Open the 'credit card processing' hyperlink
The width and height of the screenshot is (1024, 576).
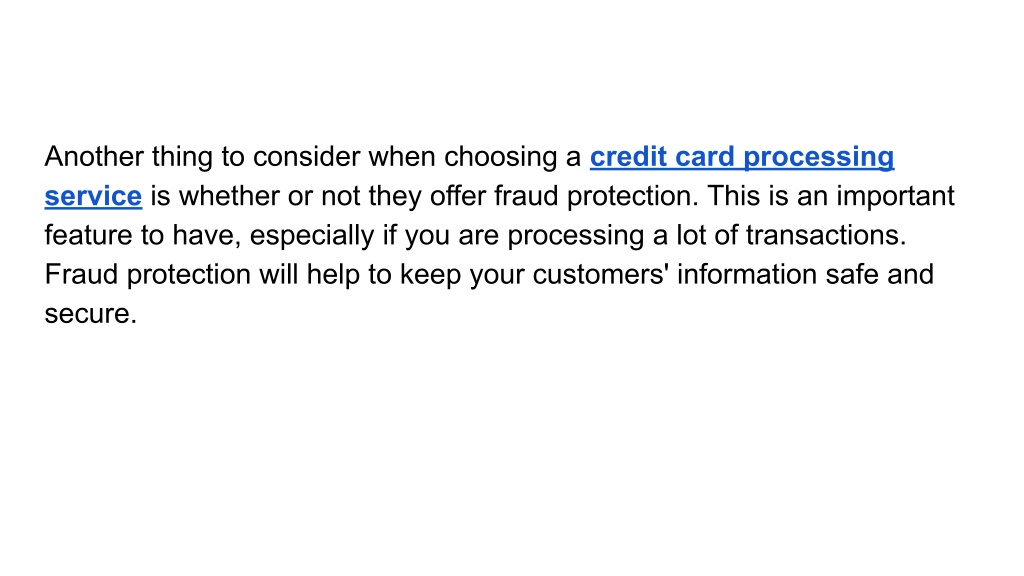pos(742,158)
